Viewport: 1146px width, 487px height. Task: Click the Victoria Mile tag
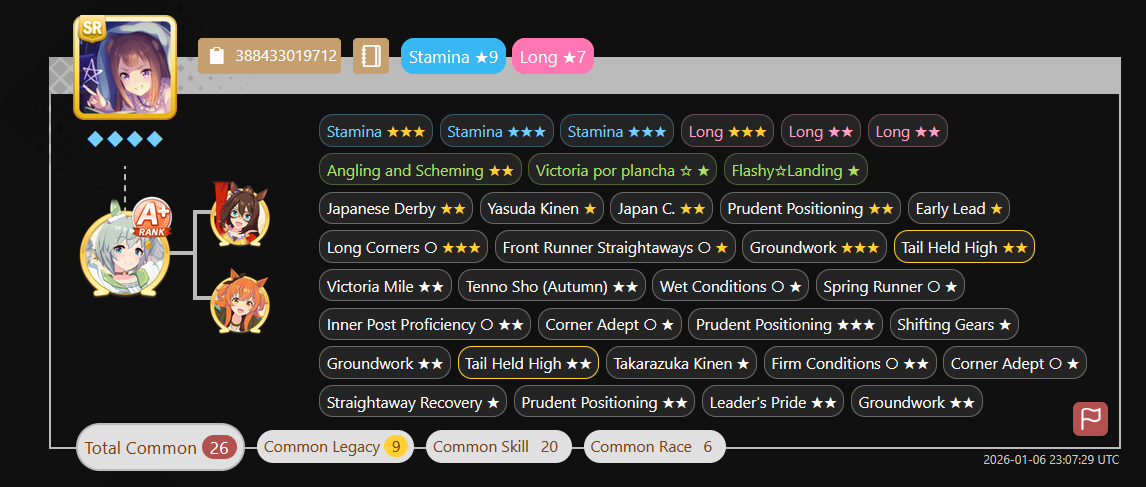pos(385,286)
